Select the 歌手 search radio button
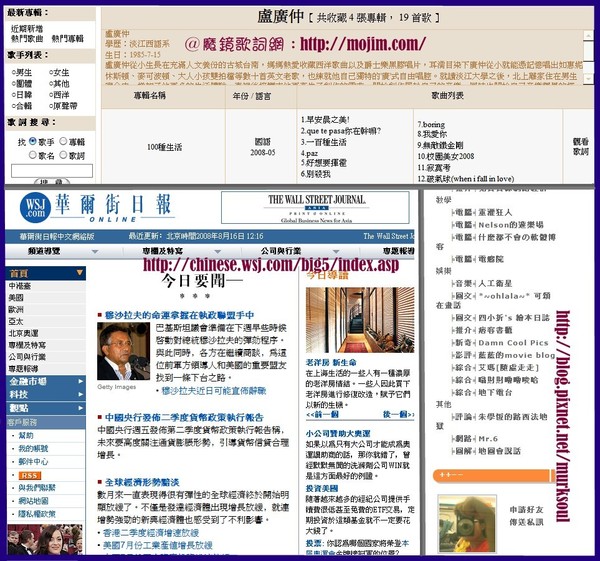The image size is (600, 561). 33,141
